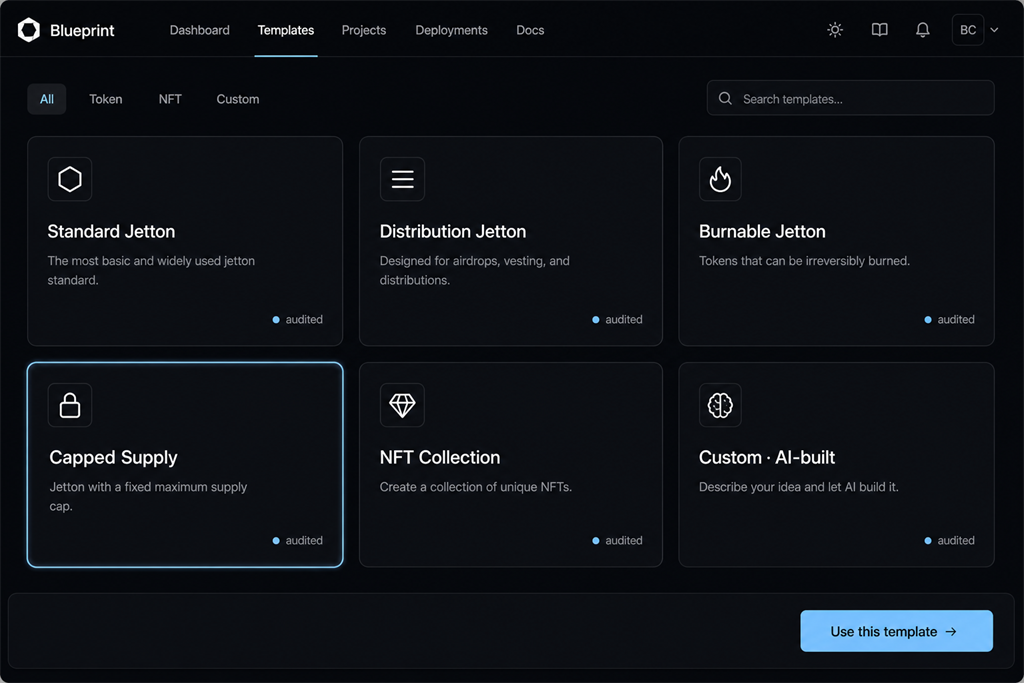Filter templates by Token
This screenshot has height=683, width=1024.
106,99
